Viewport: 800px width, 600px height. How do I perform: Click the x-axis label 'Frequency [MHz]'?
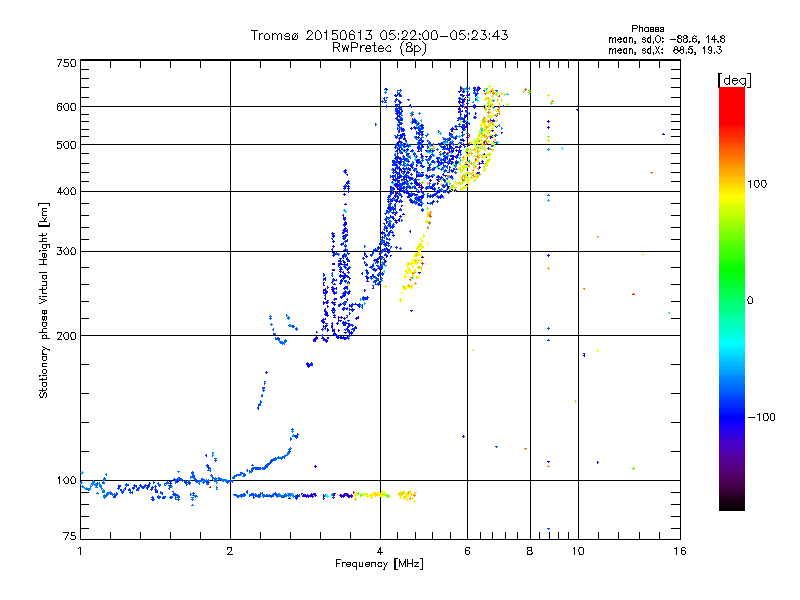[x=379, y=564]
